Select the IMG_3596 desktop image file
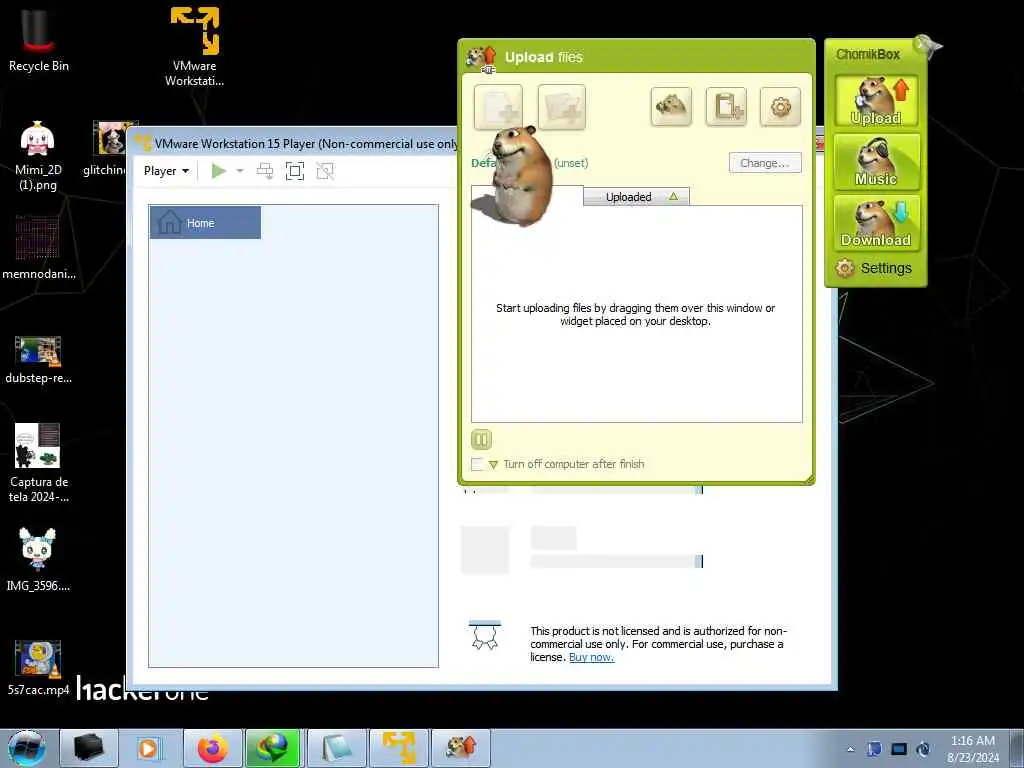1024x768 pixels. pyautogui.click(x=38, y=559)
